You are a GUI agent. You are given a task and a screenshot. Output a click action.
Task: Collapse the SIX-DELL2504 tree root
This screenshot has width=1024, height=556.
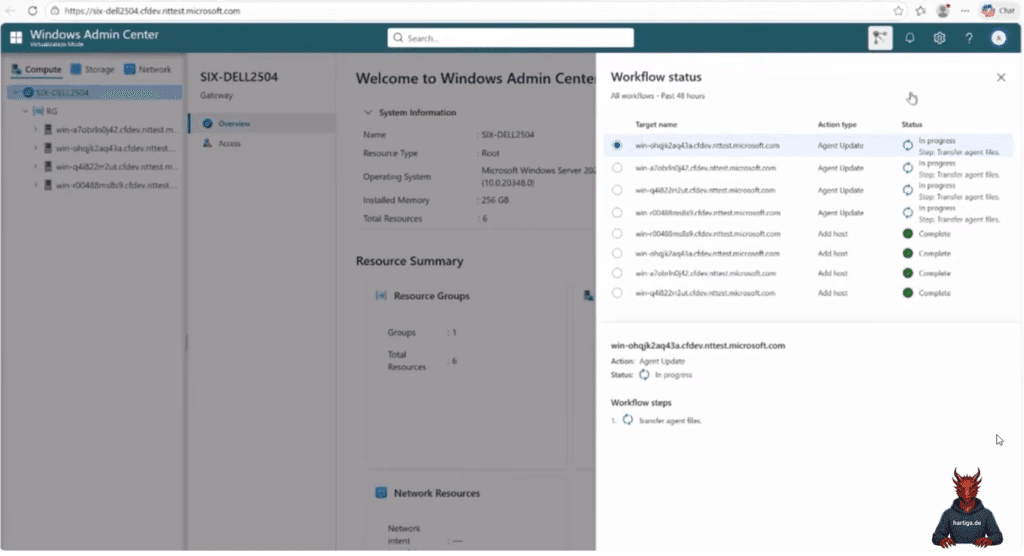pos(16,93)
